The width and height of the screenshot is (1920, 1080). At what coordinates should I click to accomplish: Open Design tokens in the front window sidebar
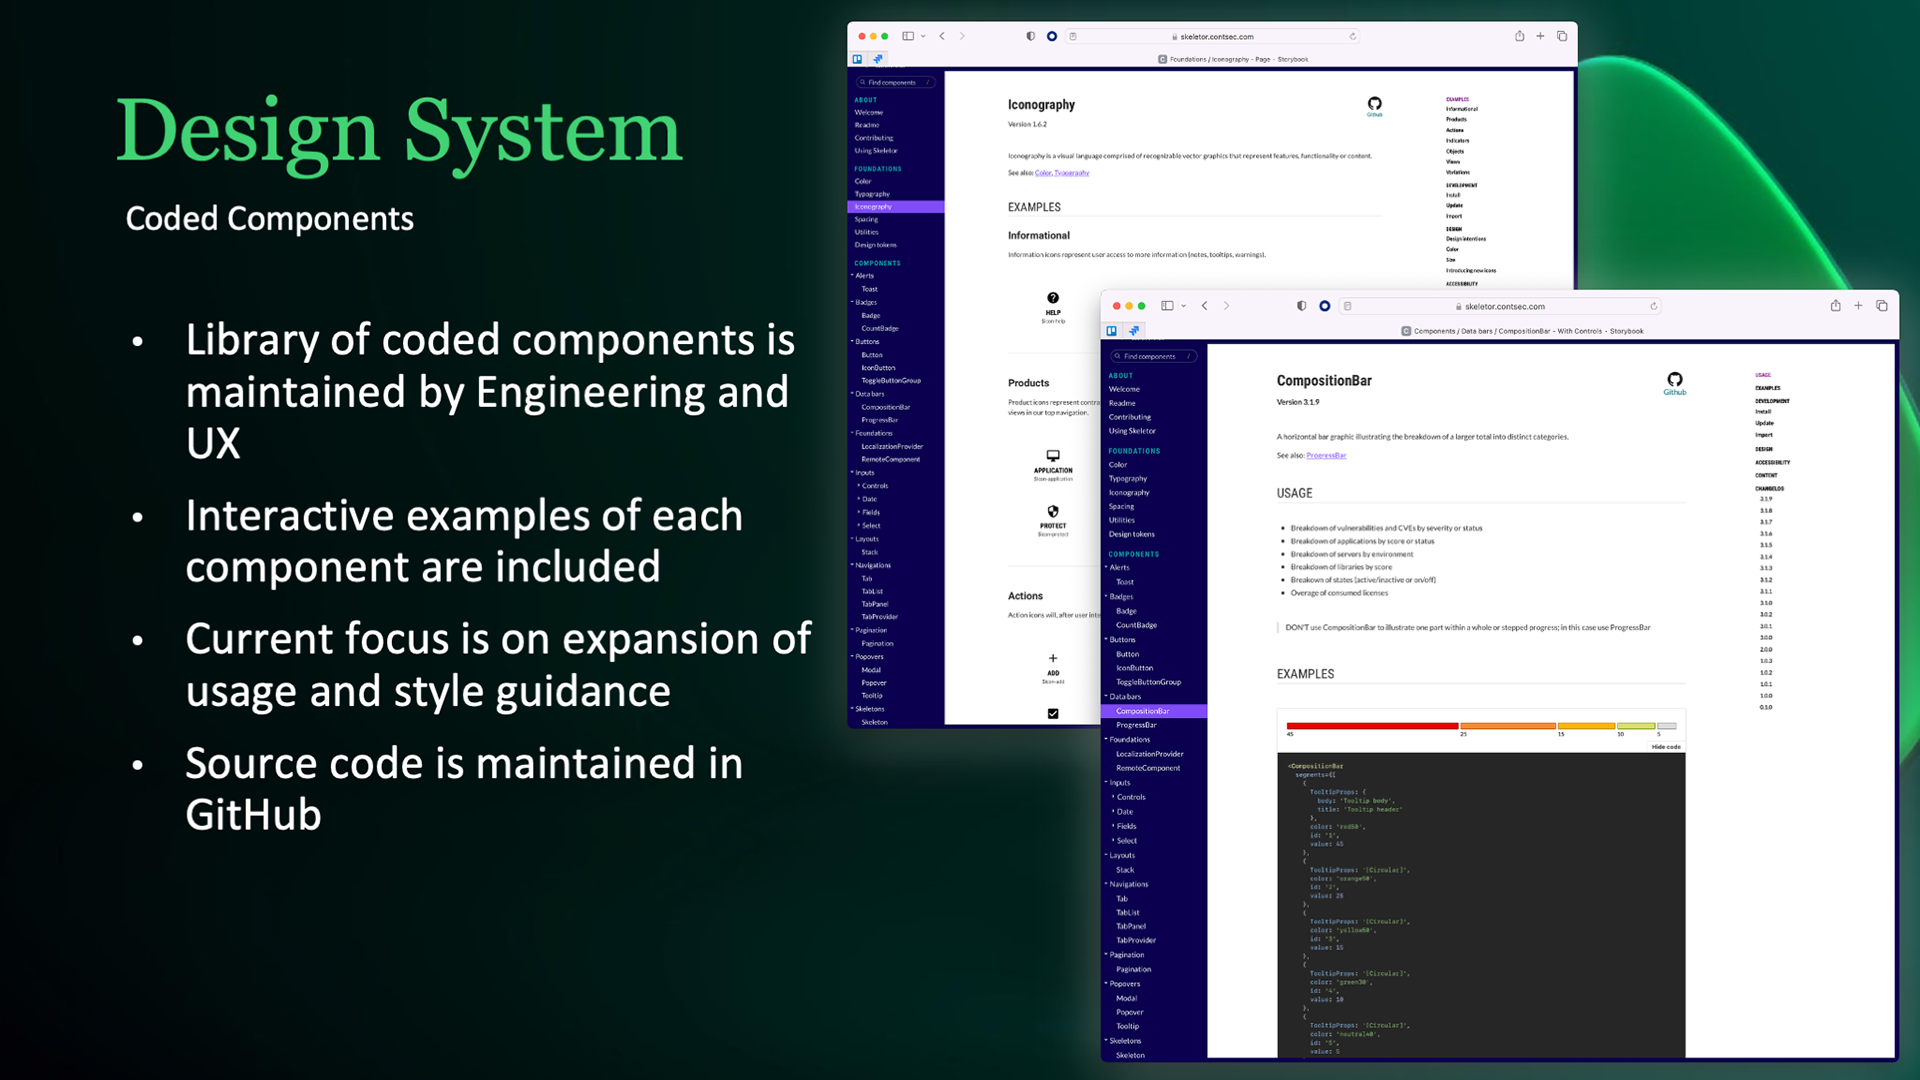point(1131,534)
